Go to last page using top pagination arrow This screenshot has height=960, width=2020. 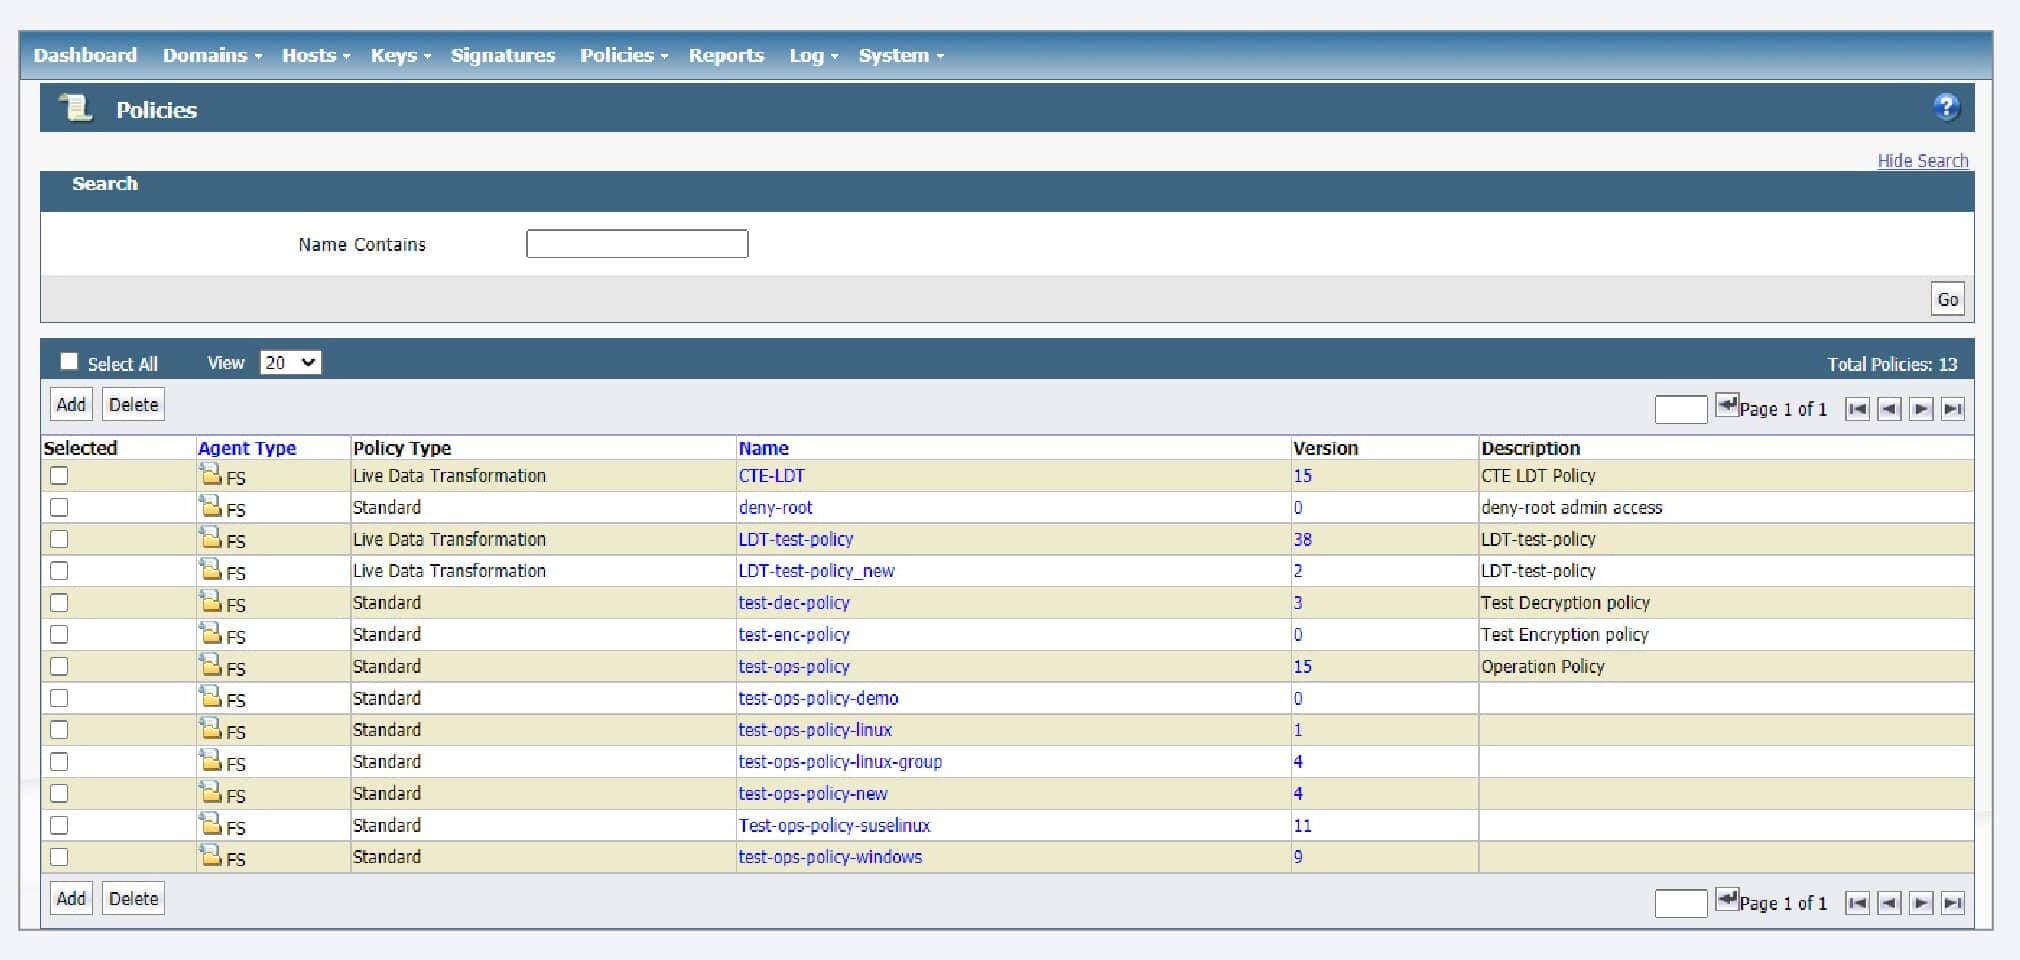coord(1953,409)
